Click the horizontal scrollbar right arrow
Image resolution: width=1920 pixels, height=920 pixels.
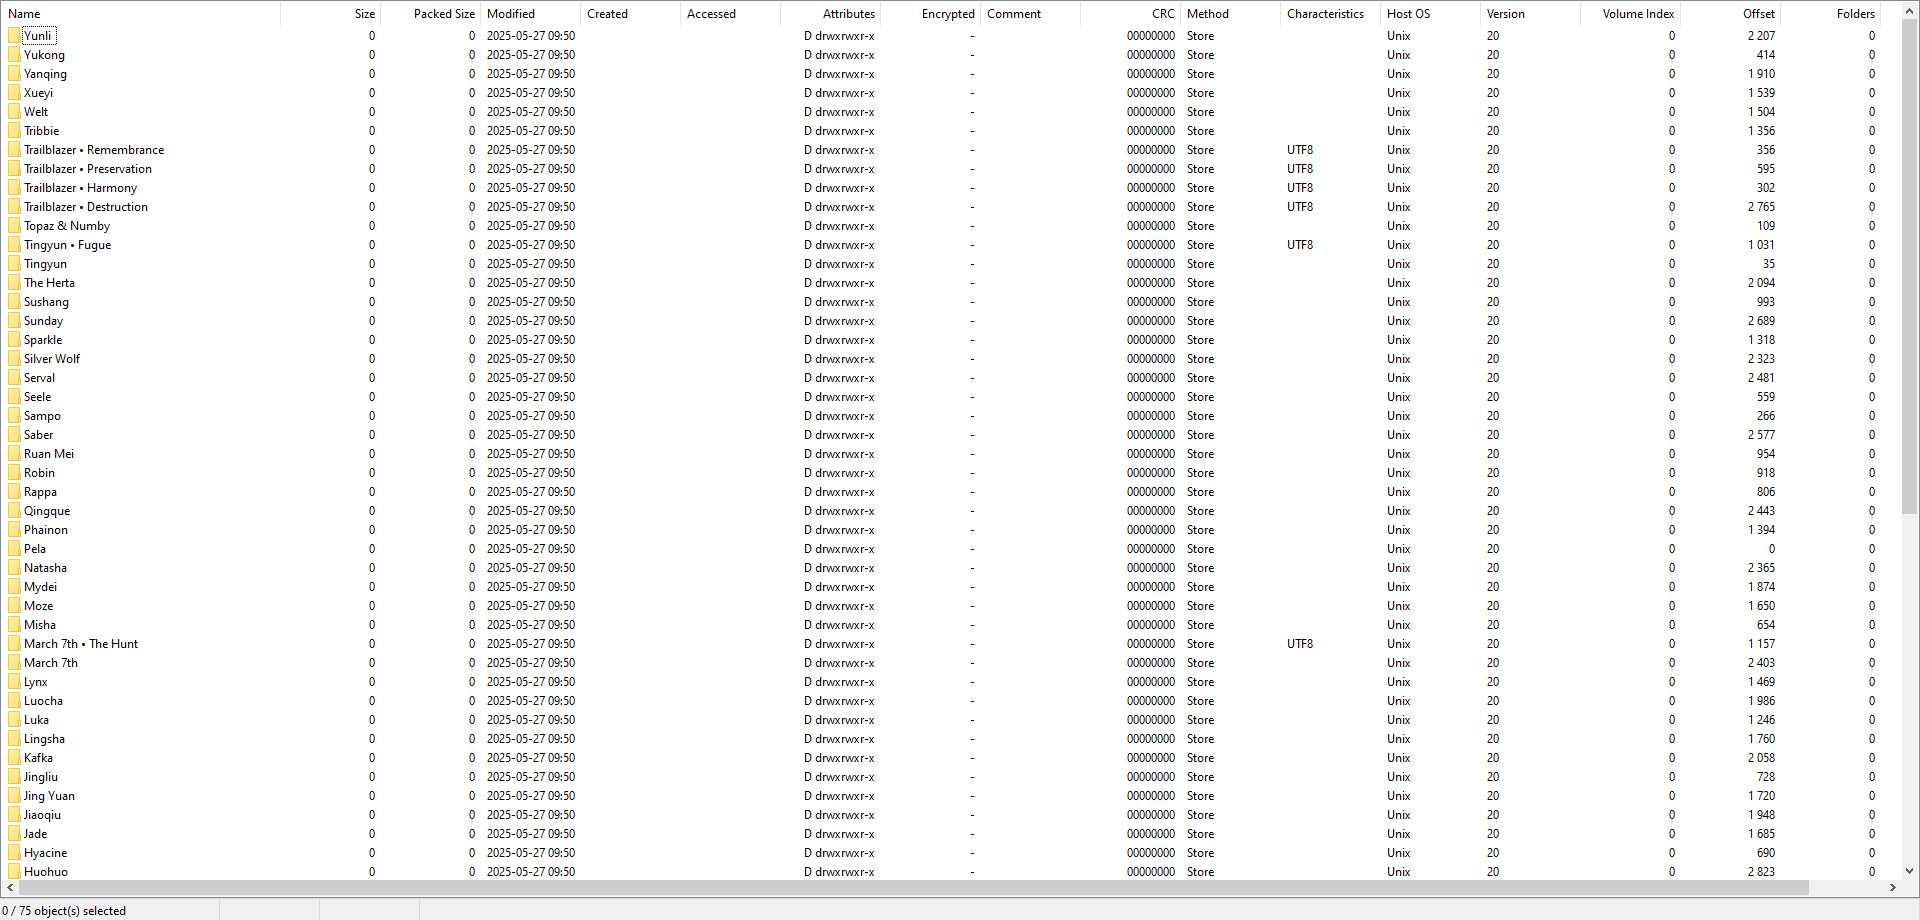coord(1892,888)
